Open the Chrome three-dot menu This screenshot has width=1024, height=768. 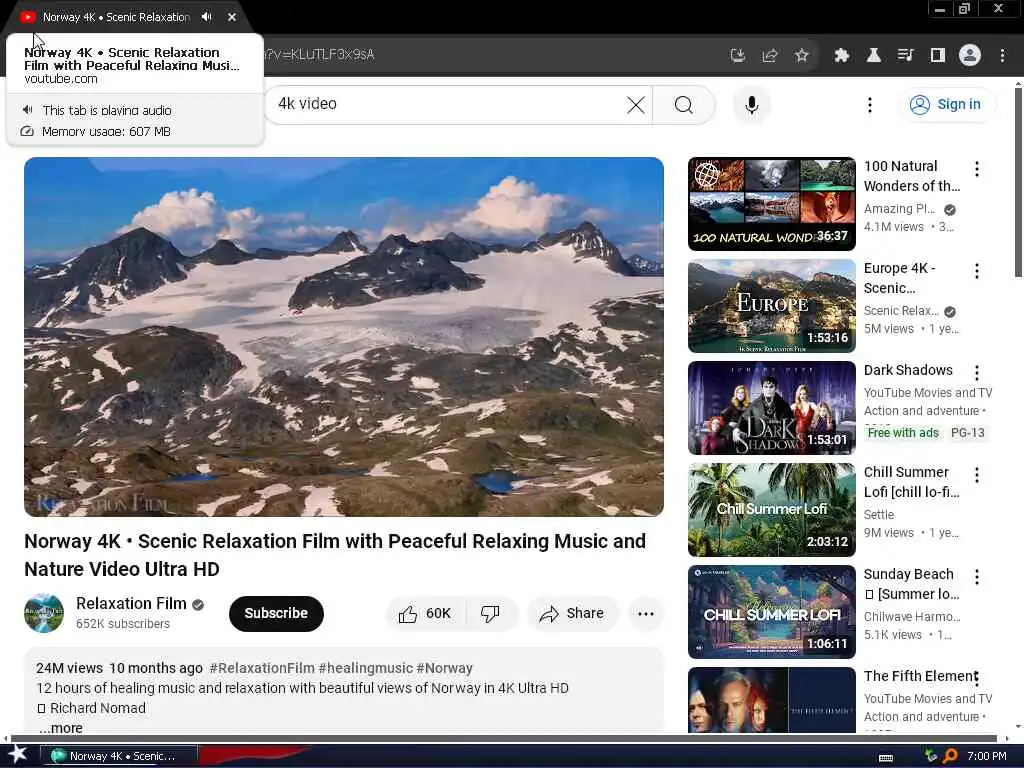(1002, 56)
